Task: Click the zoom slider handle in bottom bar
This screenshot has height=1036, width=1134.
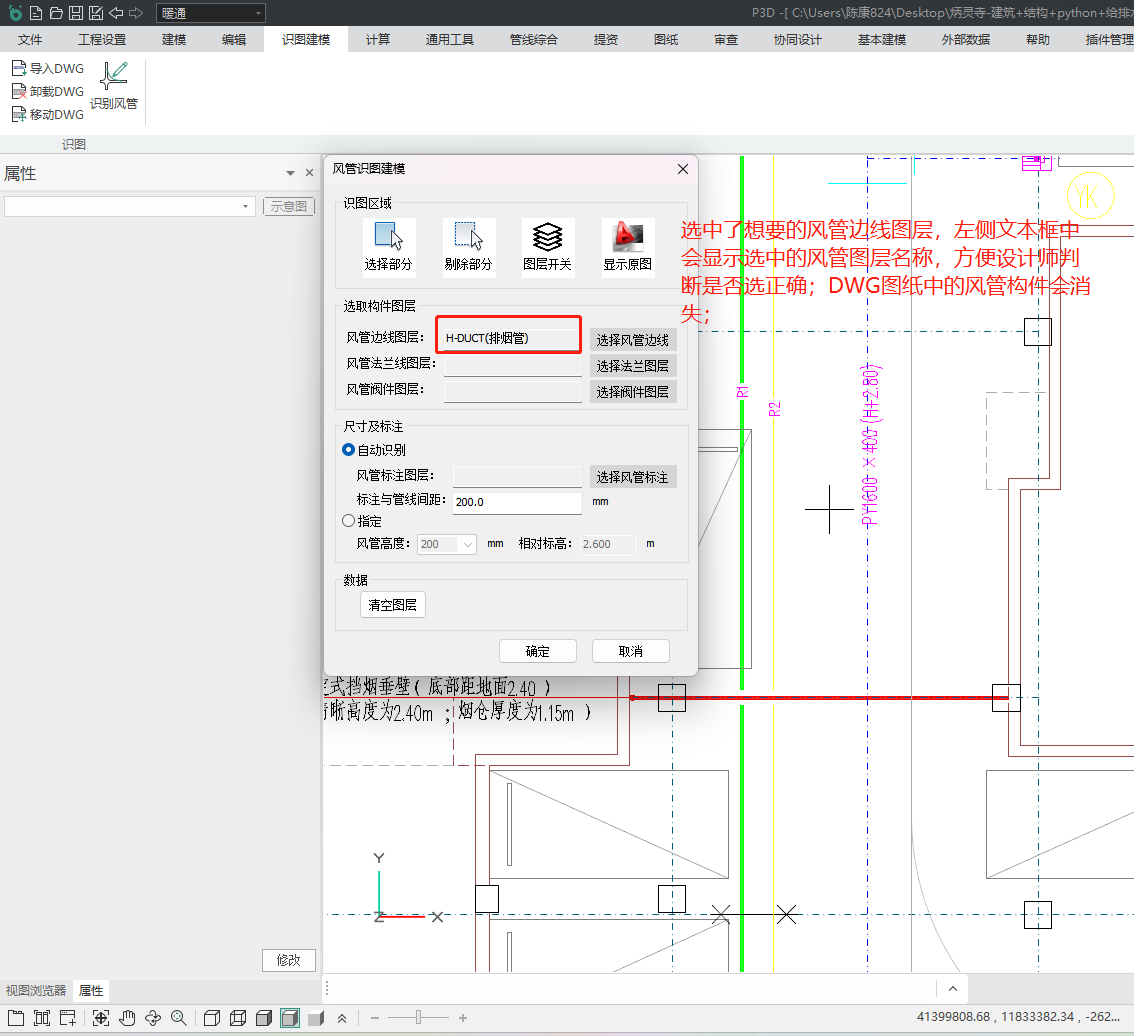Action: click(418, 1018)
